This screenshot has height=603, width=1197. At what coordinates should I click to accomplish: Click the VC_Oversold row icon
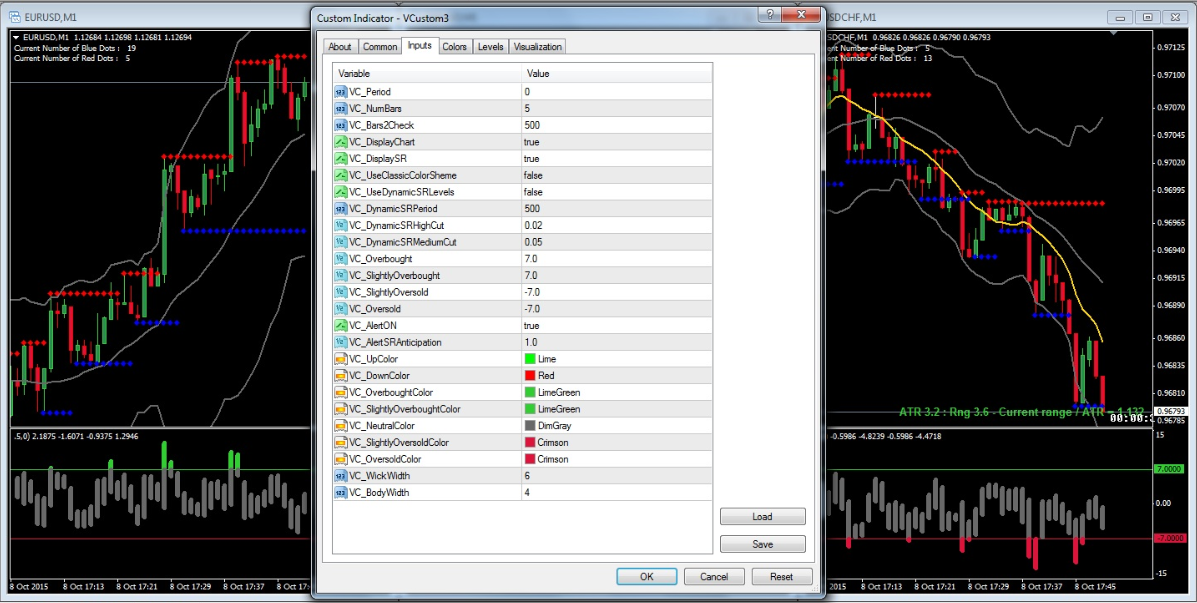(x=340, y=309)
